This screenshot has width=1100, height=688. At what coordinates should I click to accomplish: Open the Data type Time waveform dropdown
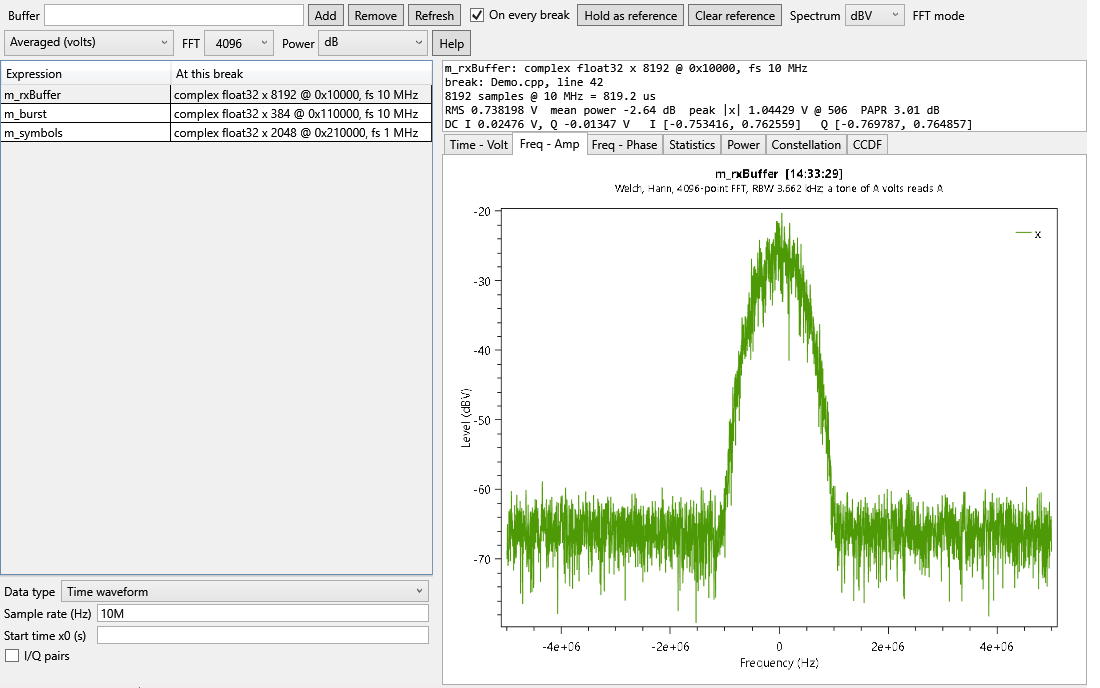(x=245, y=591)
